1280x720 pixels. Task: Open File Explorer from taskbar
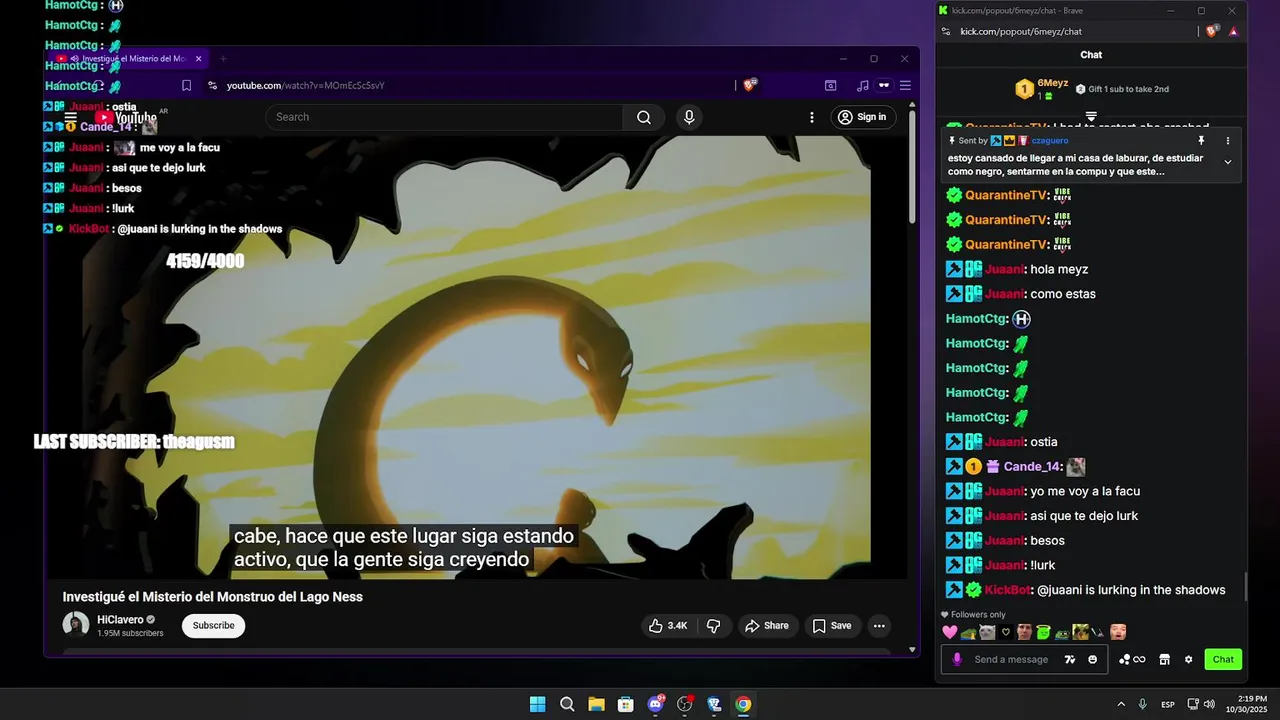click(x=596, y=704)
